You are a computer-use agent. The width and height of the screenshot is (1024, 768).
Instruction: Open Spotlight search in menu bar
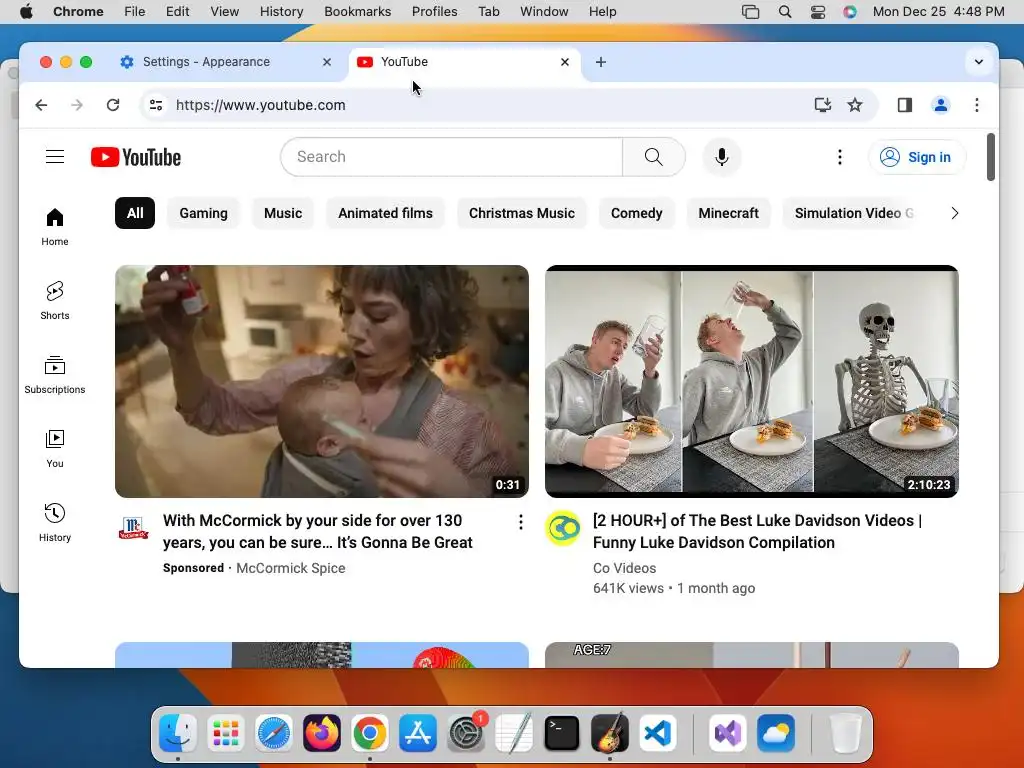click(x=785, y=12)
